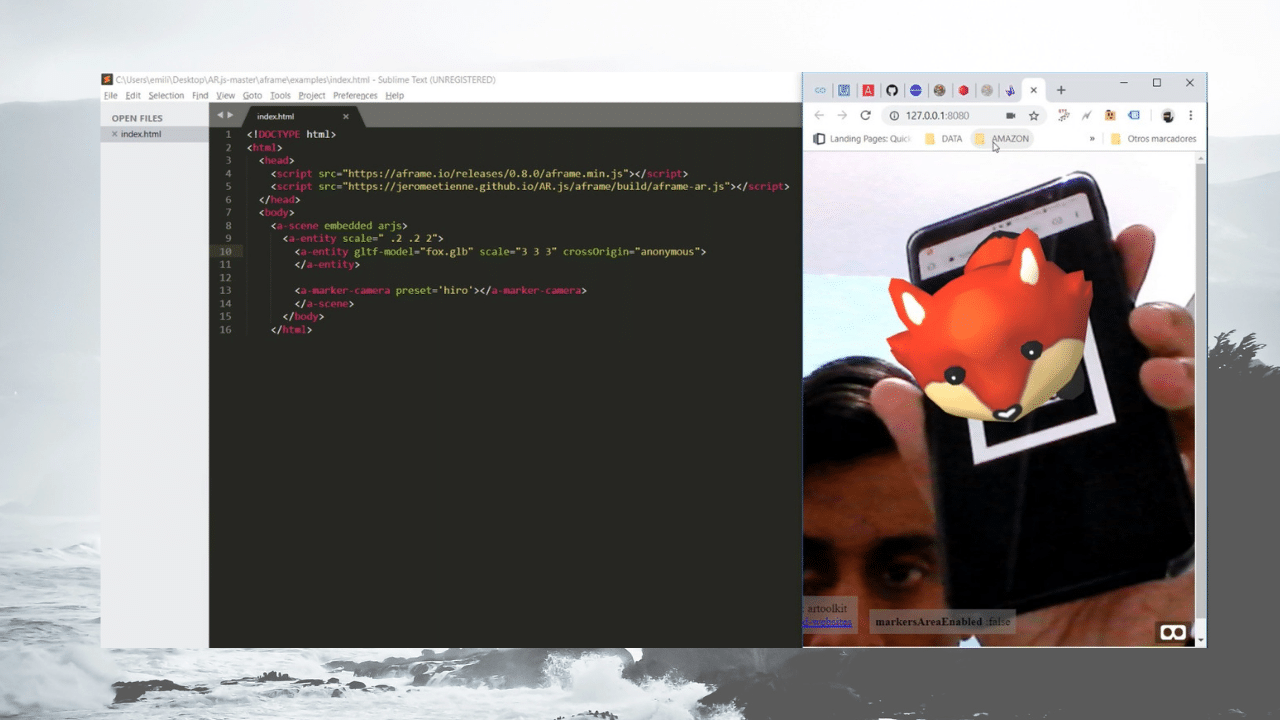Image resolution: width=1280 pixels, height=720 pixels.
Task: Open the Otros marcadores bookmarks folder
Action: pos(1153,139)
